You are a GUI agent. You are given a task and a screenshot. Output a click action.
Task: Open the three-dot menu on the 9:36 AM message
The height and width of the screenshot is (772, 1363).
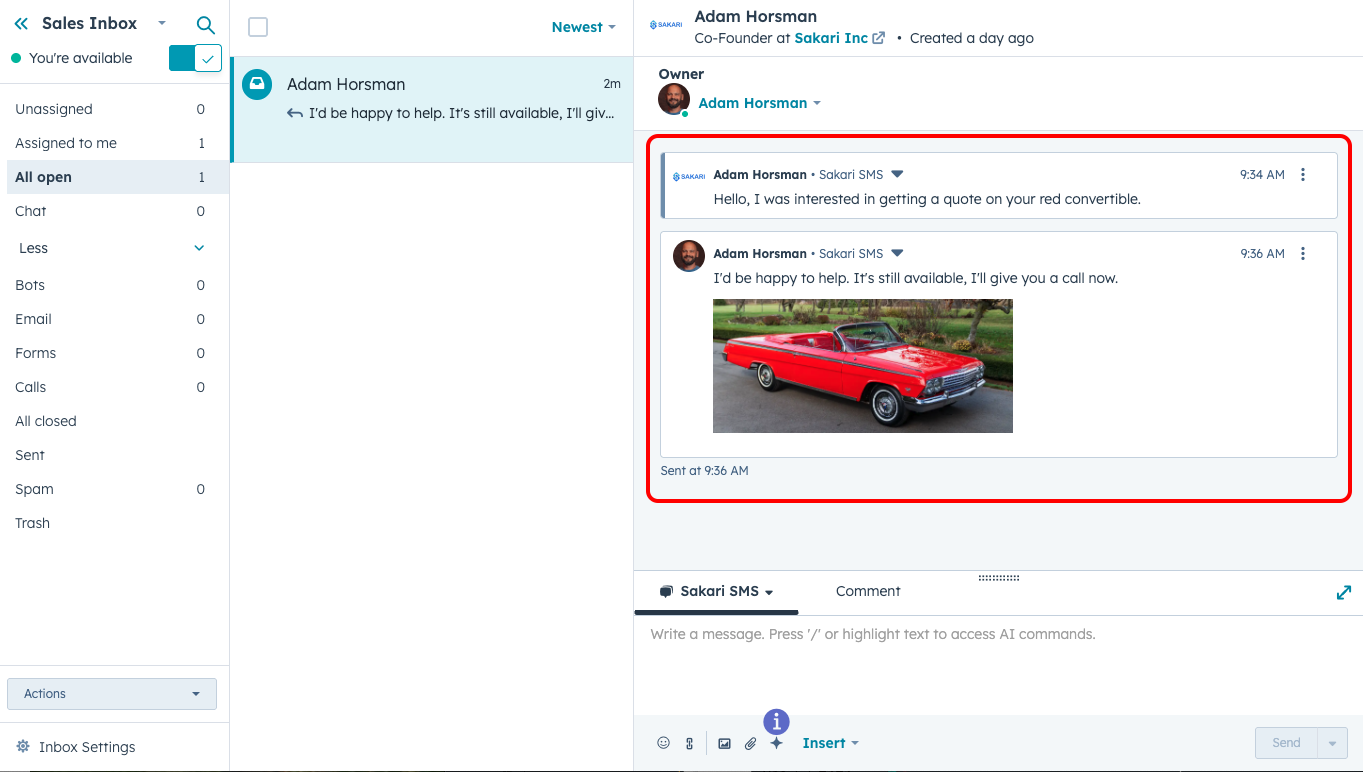pyautogui.click(x=1302, y=253)
